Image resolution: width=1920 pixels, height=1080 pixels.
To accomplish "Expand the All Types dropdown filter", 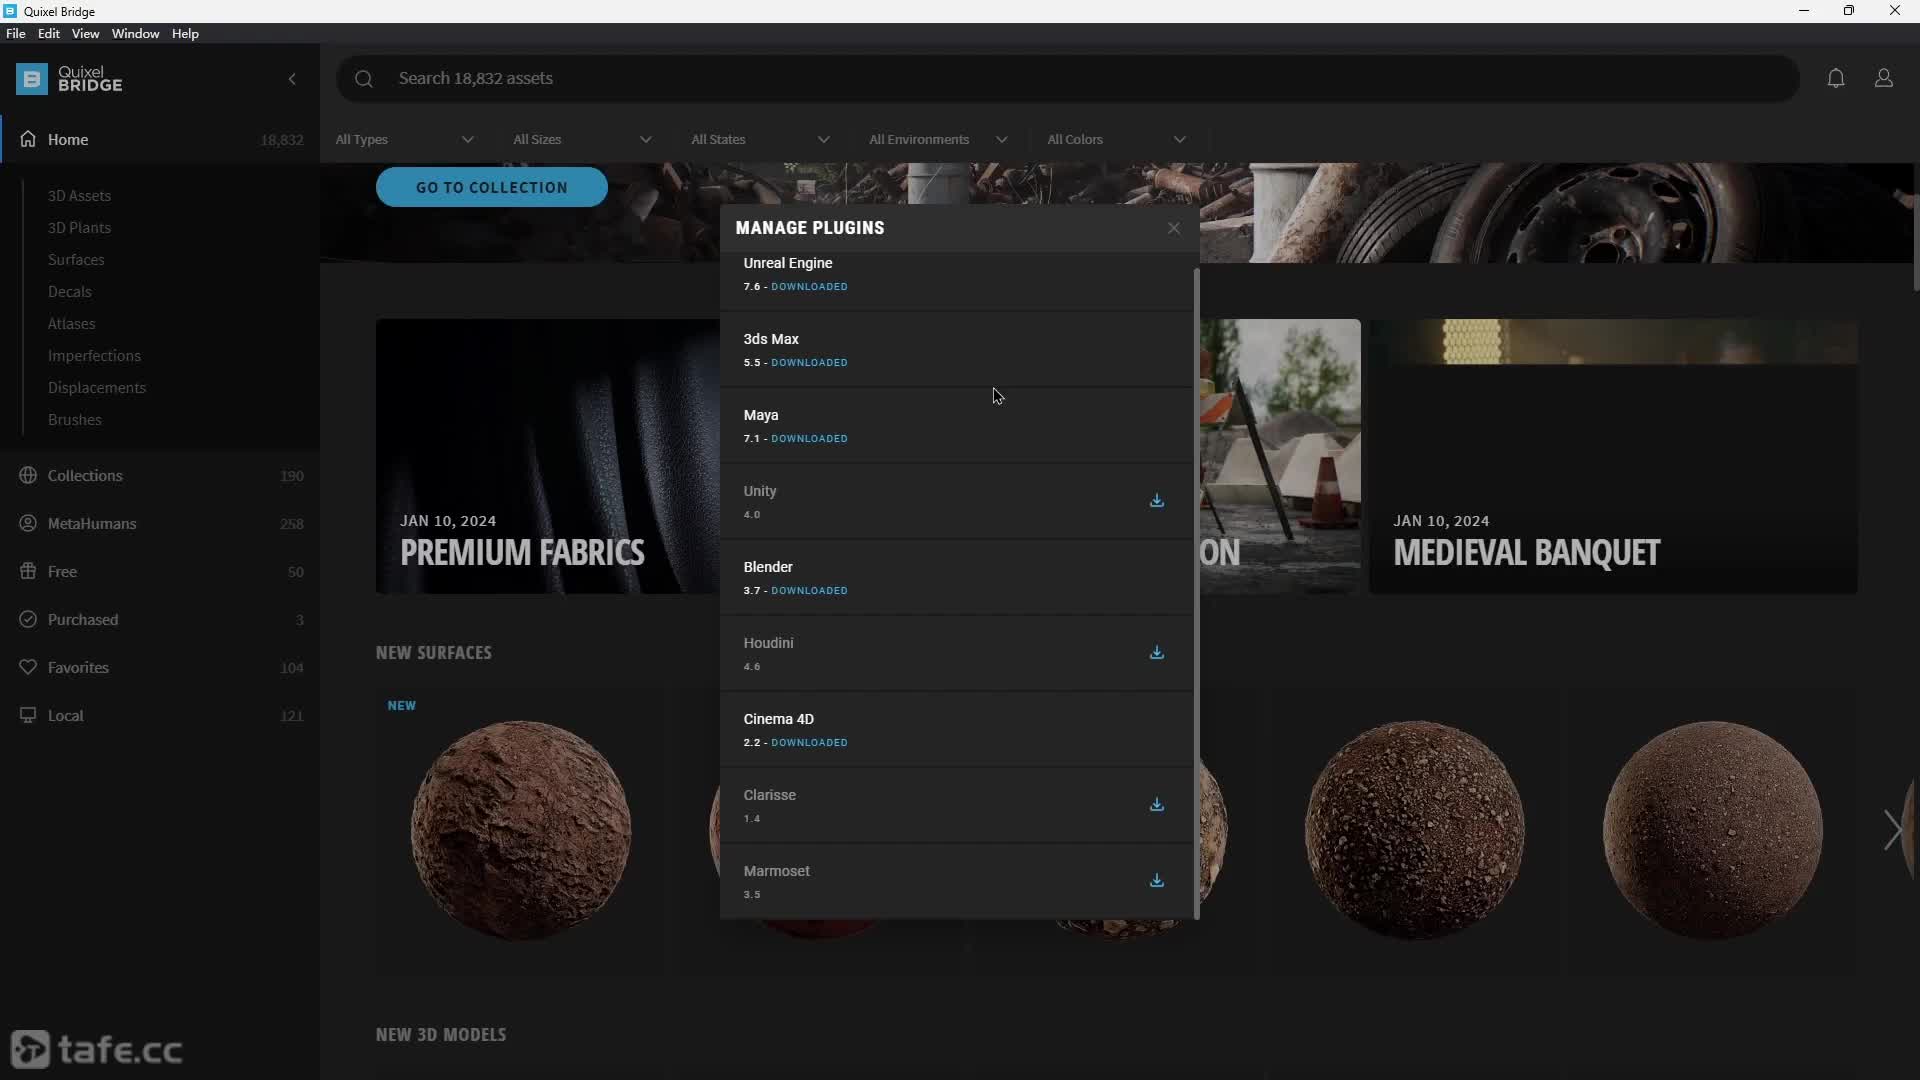I will tap(404, 138).
